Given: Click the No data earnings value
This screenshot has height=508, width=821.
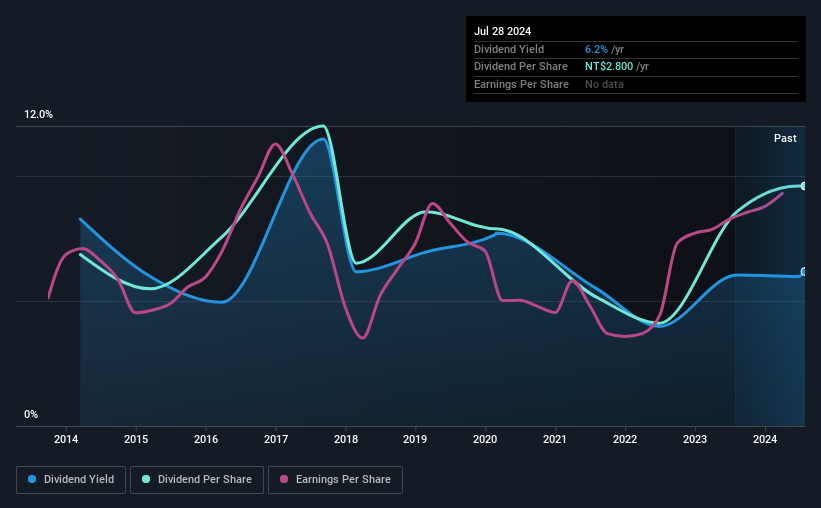Looking at the screenshot, I should 604,84.
